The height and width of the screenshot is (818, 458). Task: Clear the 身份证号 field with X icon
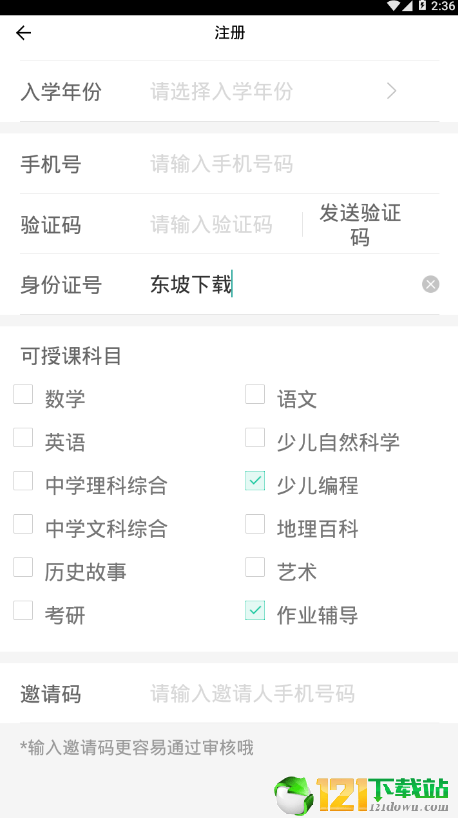(430, 284)
